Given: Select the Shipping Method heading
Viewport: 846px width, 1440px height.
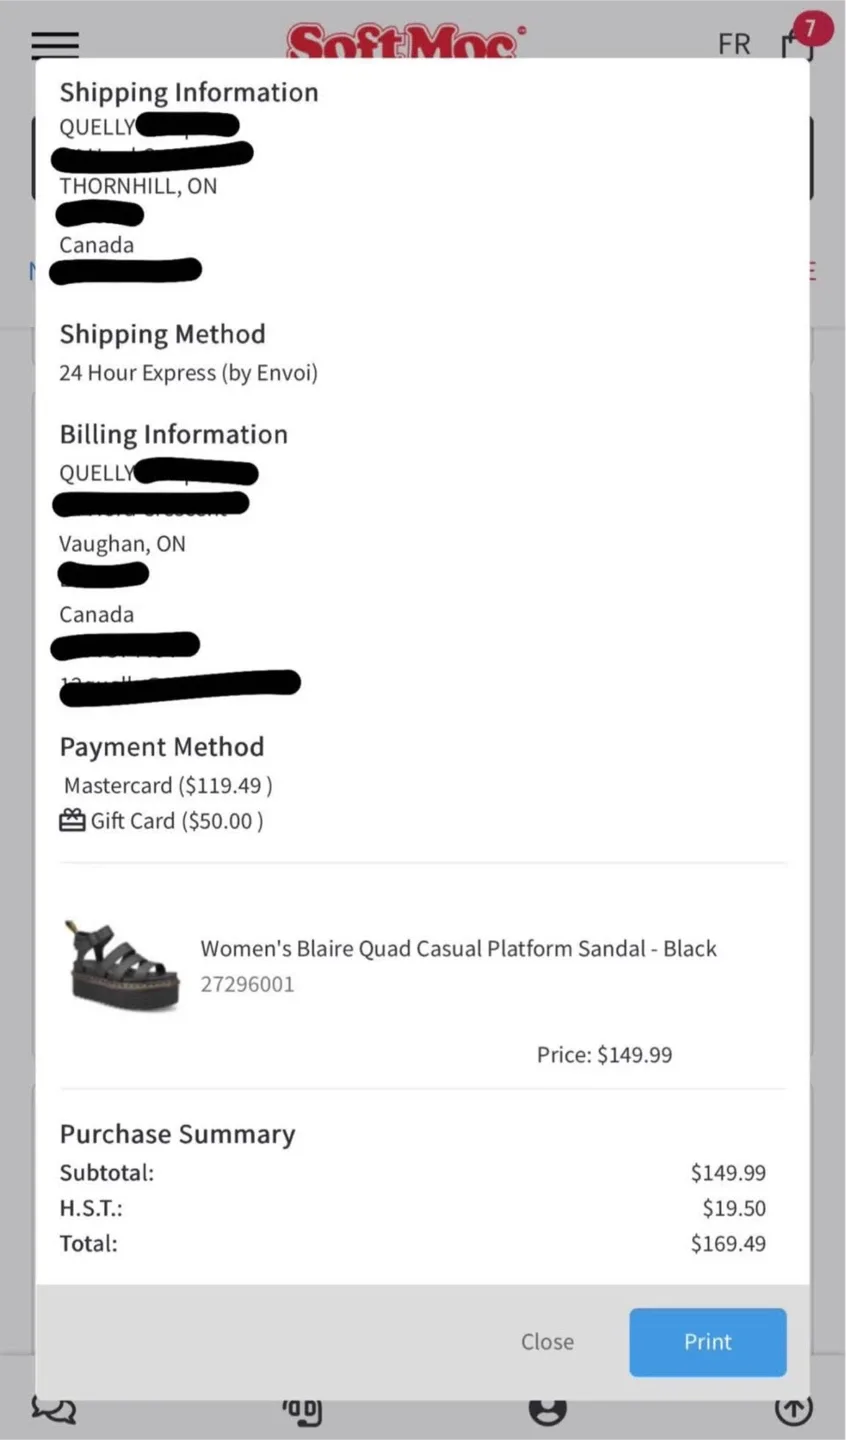Looking at the screenshot, I should (x=162, y=333).
